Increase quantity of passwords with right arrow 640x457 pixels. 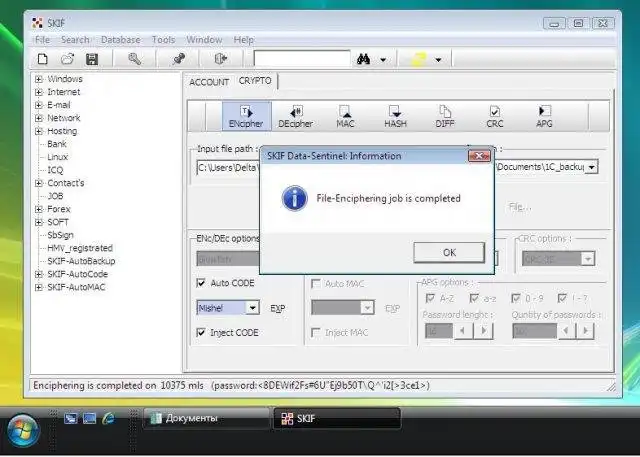(585, 331)
